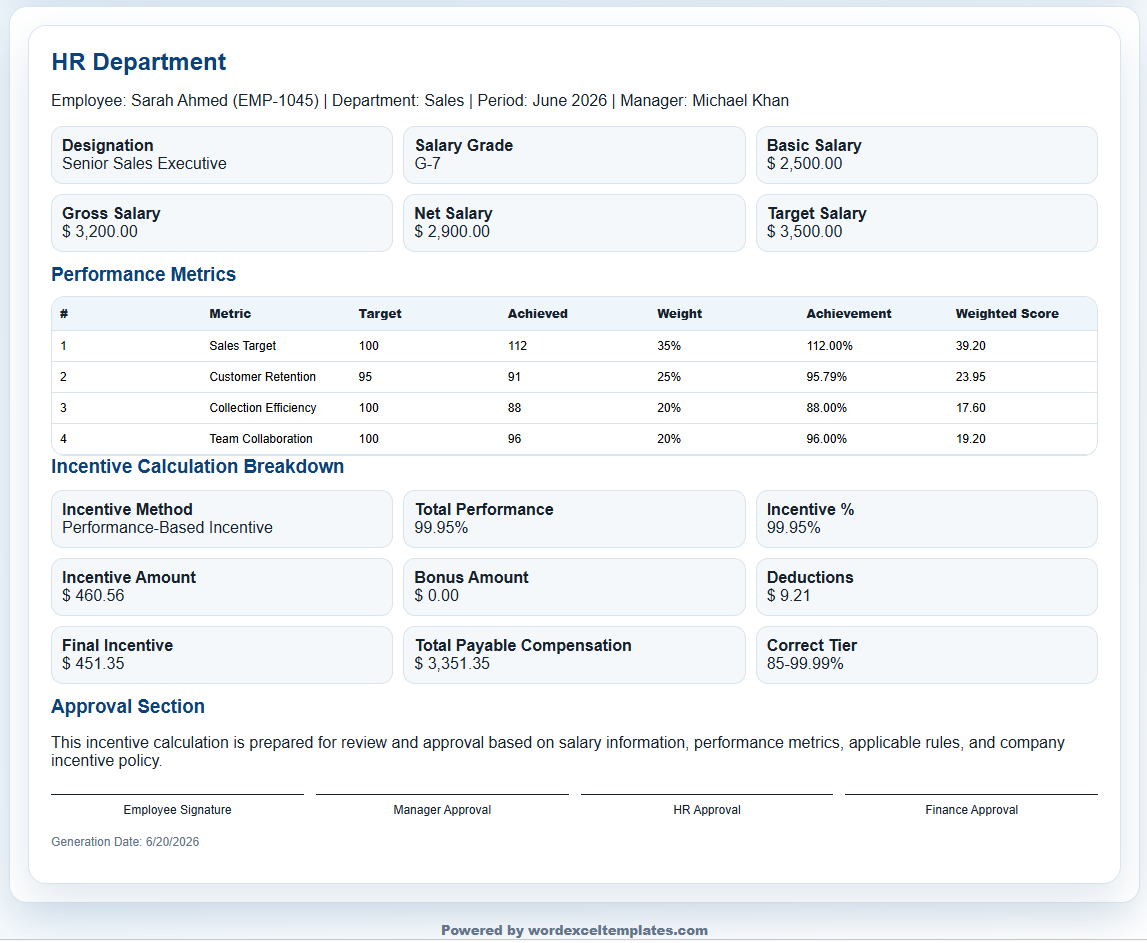The width and height of the screenshot is (1147, 943).
Task: Click the Approval Section heading
Action: (x=128, y=707)
